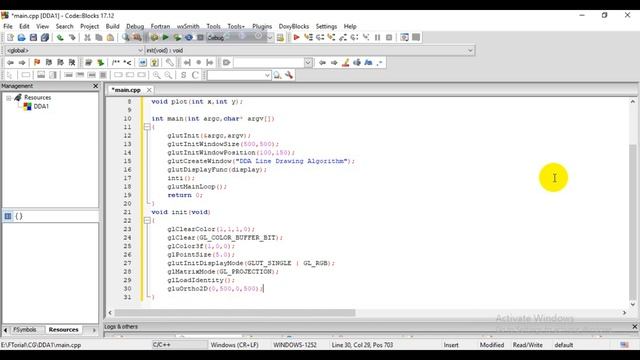This screenshot has height=360, width=640.
Task: Click the Replace icon
Action: 137,38
